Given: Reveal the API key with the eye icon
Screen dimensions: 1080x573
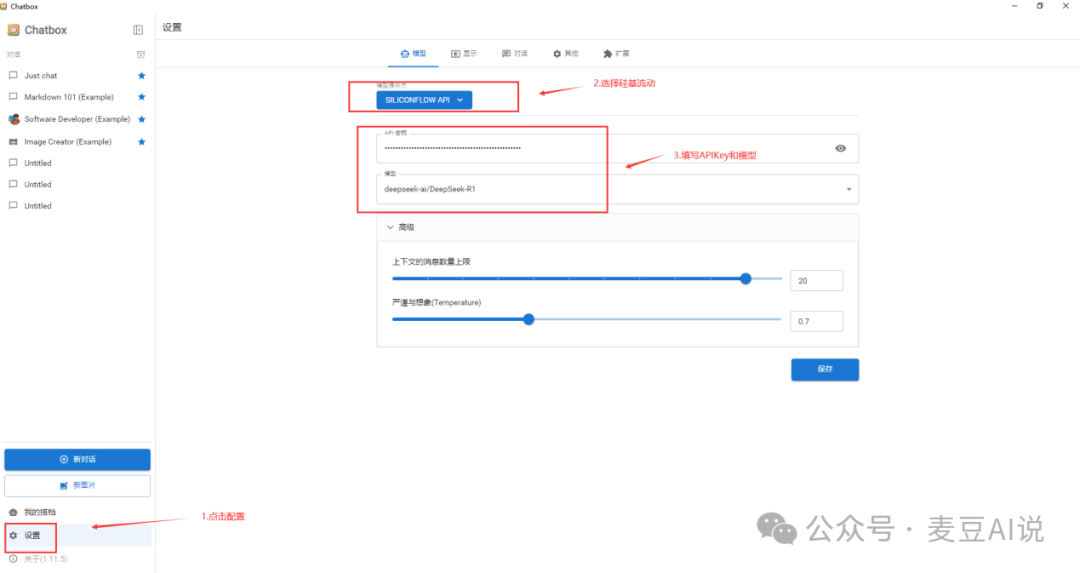Looking at the screenshot, I should point(840,148).
